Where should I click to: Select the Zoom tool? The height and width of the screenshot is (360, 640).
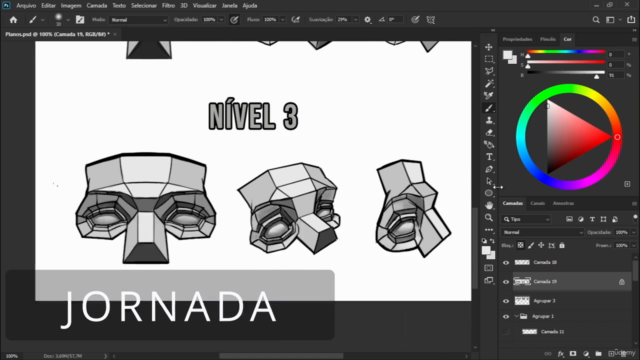pos(489,218)
